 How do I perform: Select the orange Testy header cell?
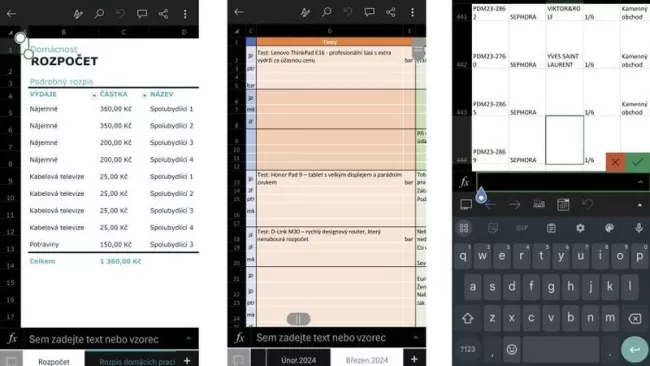pos(330,42)
